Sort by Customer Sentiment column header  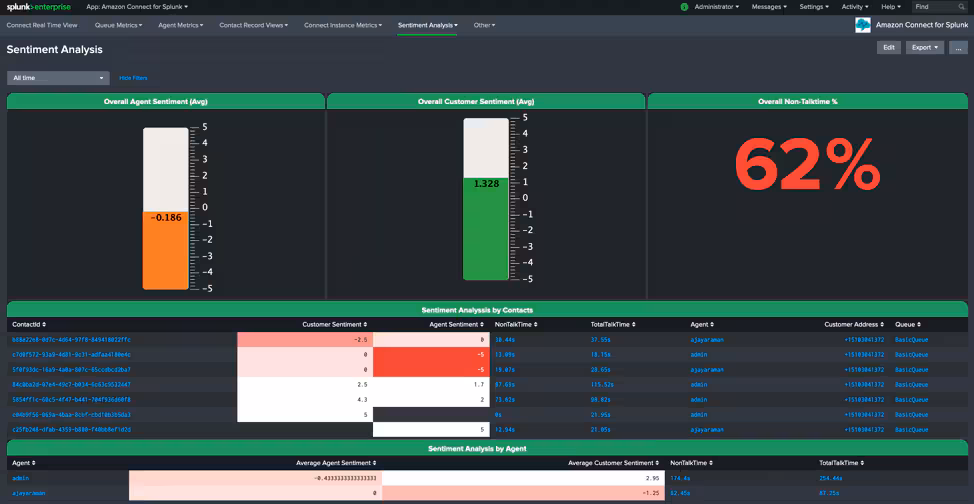333,324
